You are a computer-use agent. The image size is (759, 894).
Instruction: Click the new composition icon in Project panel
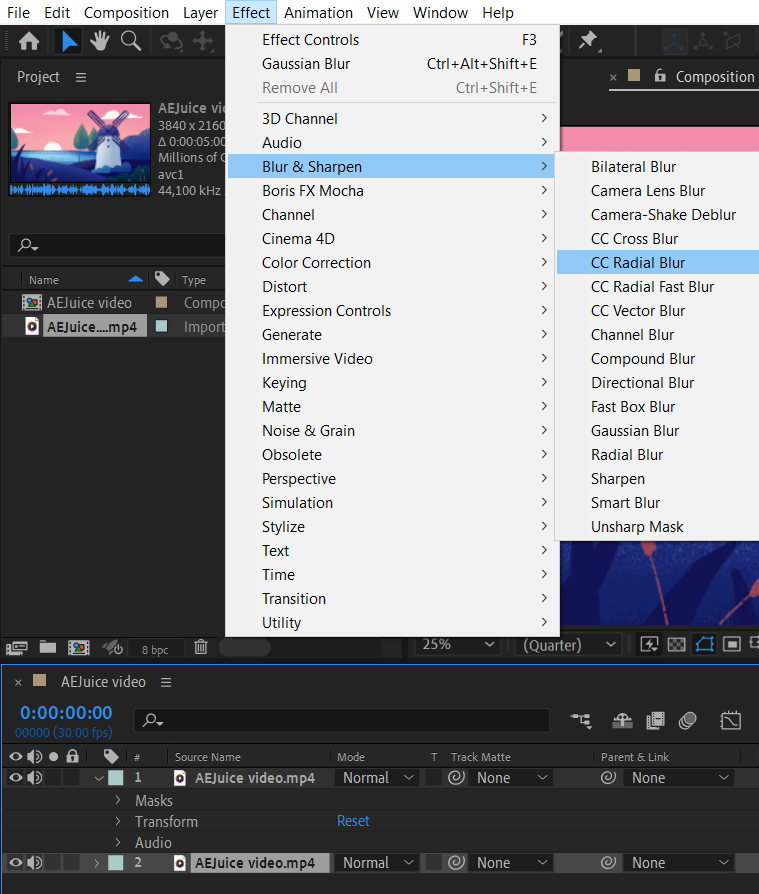tap(78, 647)
